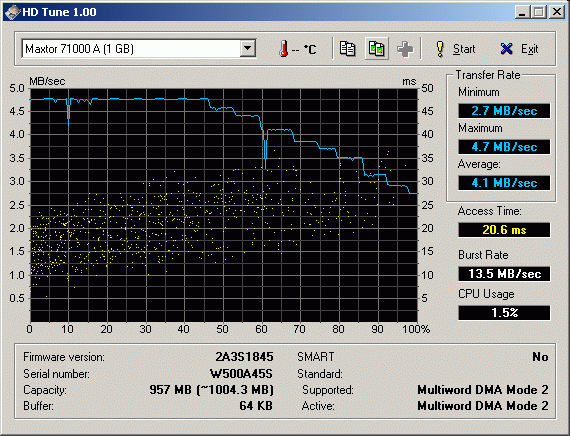This screenshot has width=570, height=436.
Task: Copy benchmark results to clipboard icon
Action: (x=347, y=48)
